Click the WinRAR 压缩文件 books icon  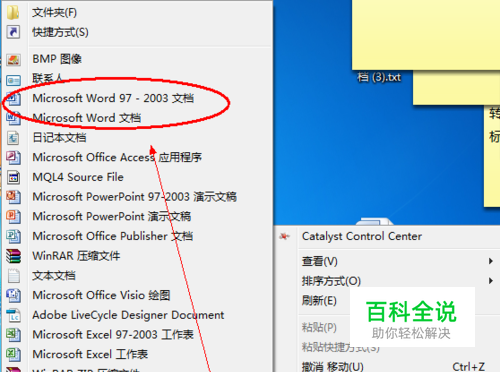13,256
